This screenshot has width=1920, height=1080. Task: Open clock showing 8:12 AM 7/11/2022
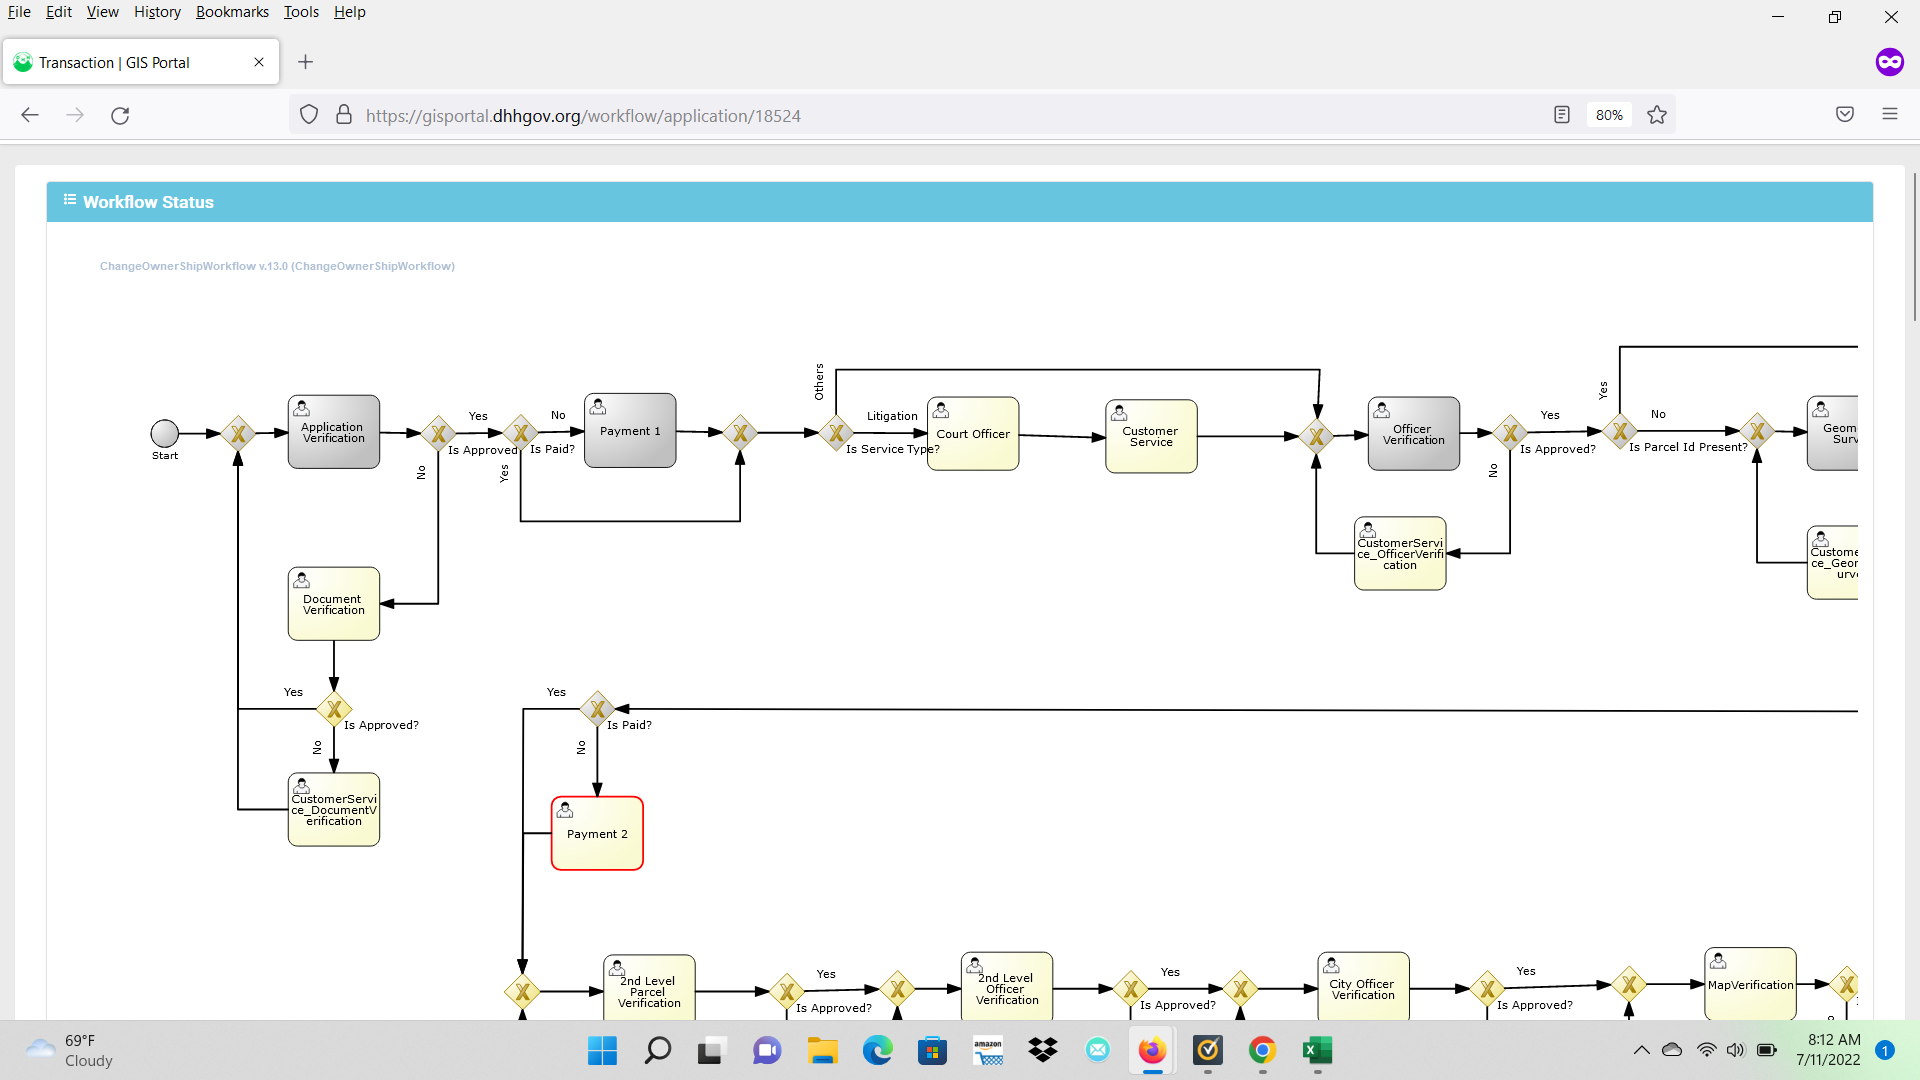1828,1050
